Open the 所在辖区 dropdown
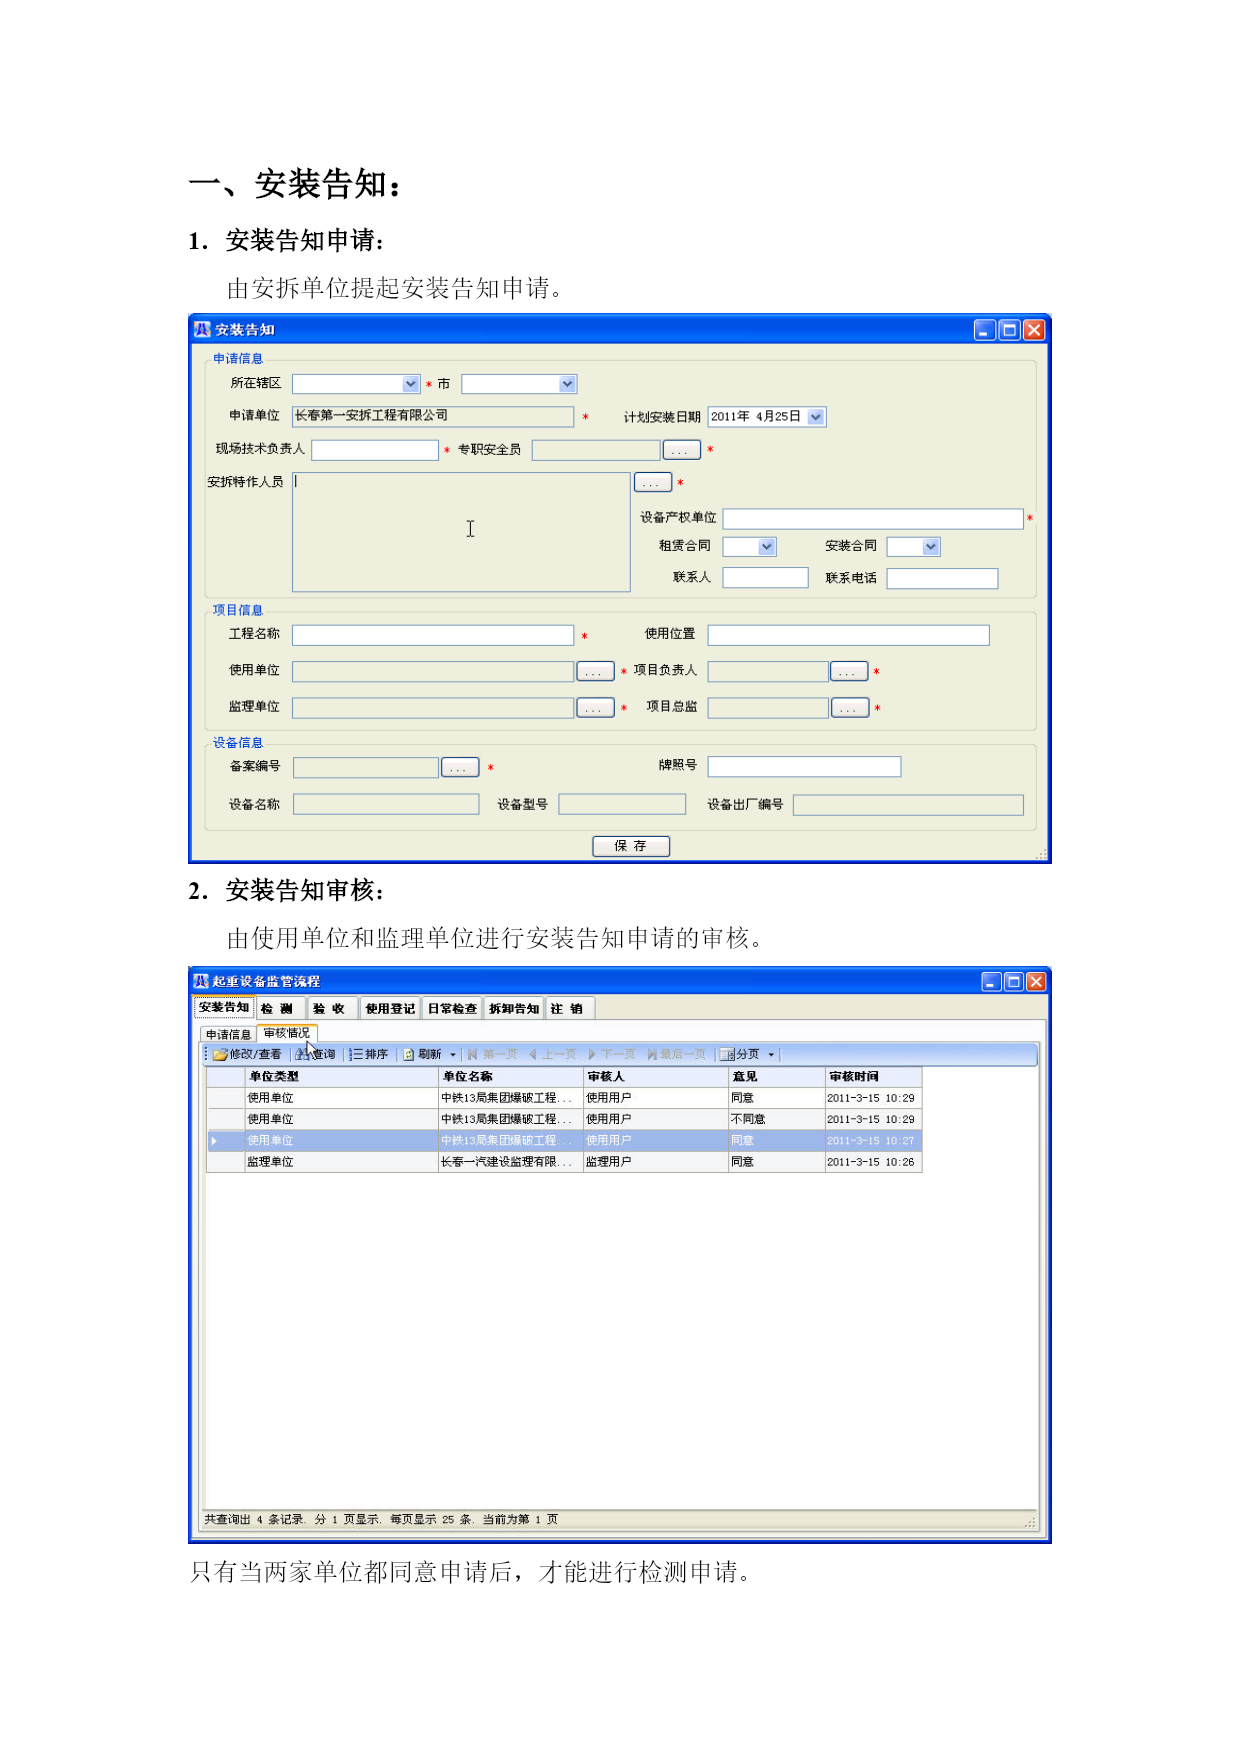1241x1754 pixels. [x=411, y=384]
